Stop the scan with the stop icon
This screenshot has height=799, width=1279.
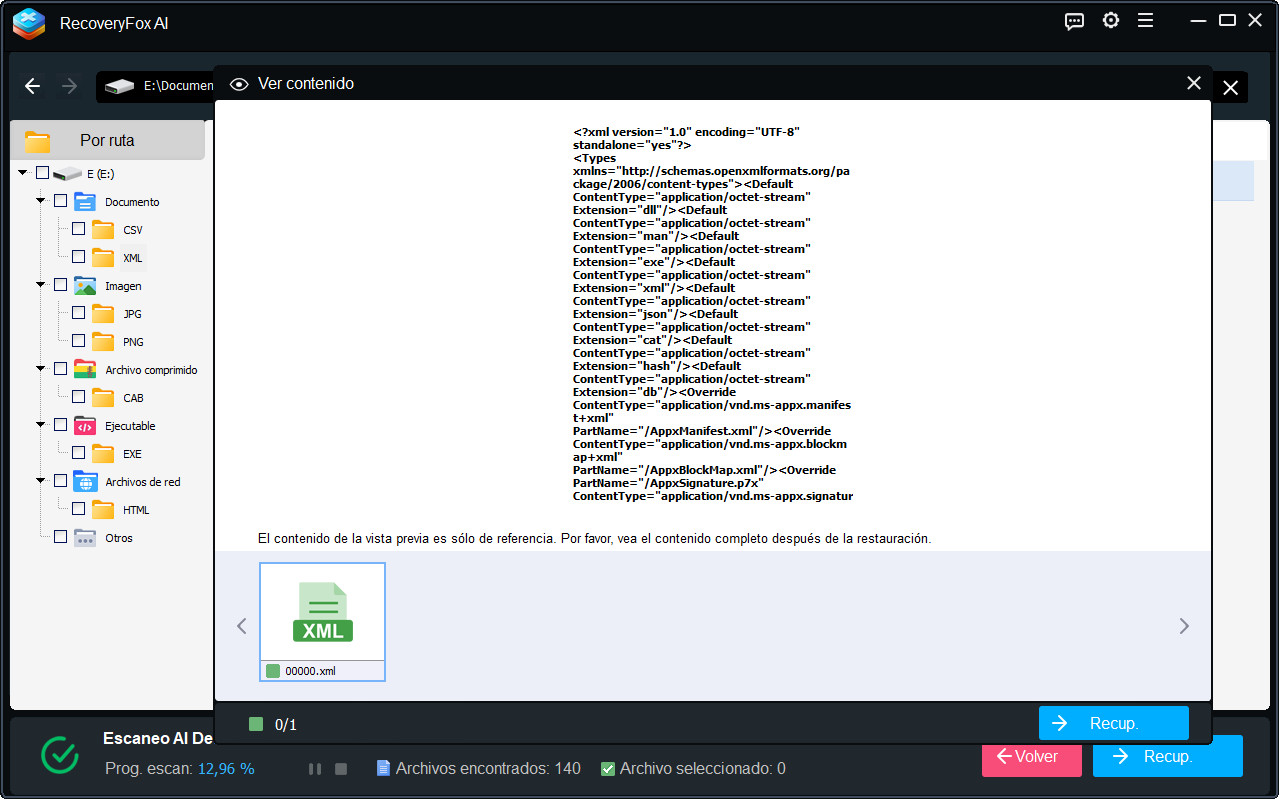tap(340, 768)
